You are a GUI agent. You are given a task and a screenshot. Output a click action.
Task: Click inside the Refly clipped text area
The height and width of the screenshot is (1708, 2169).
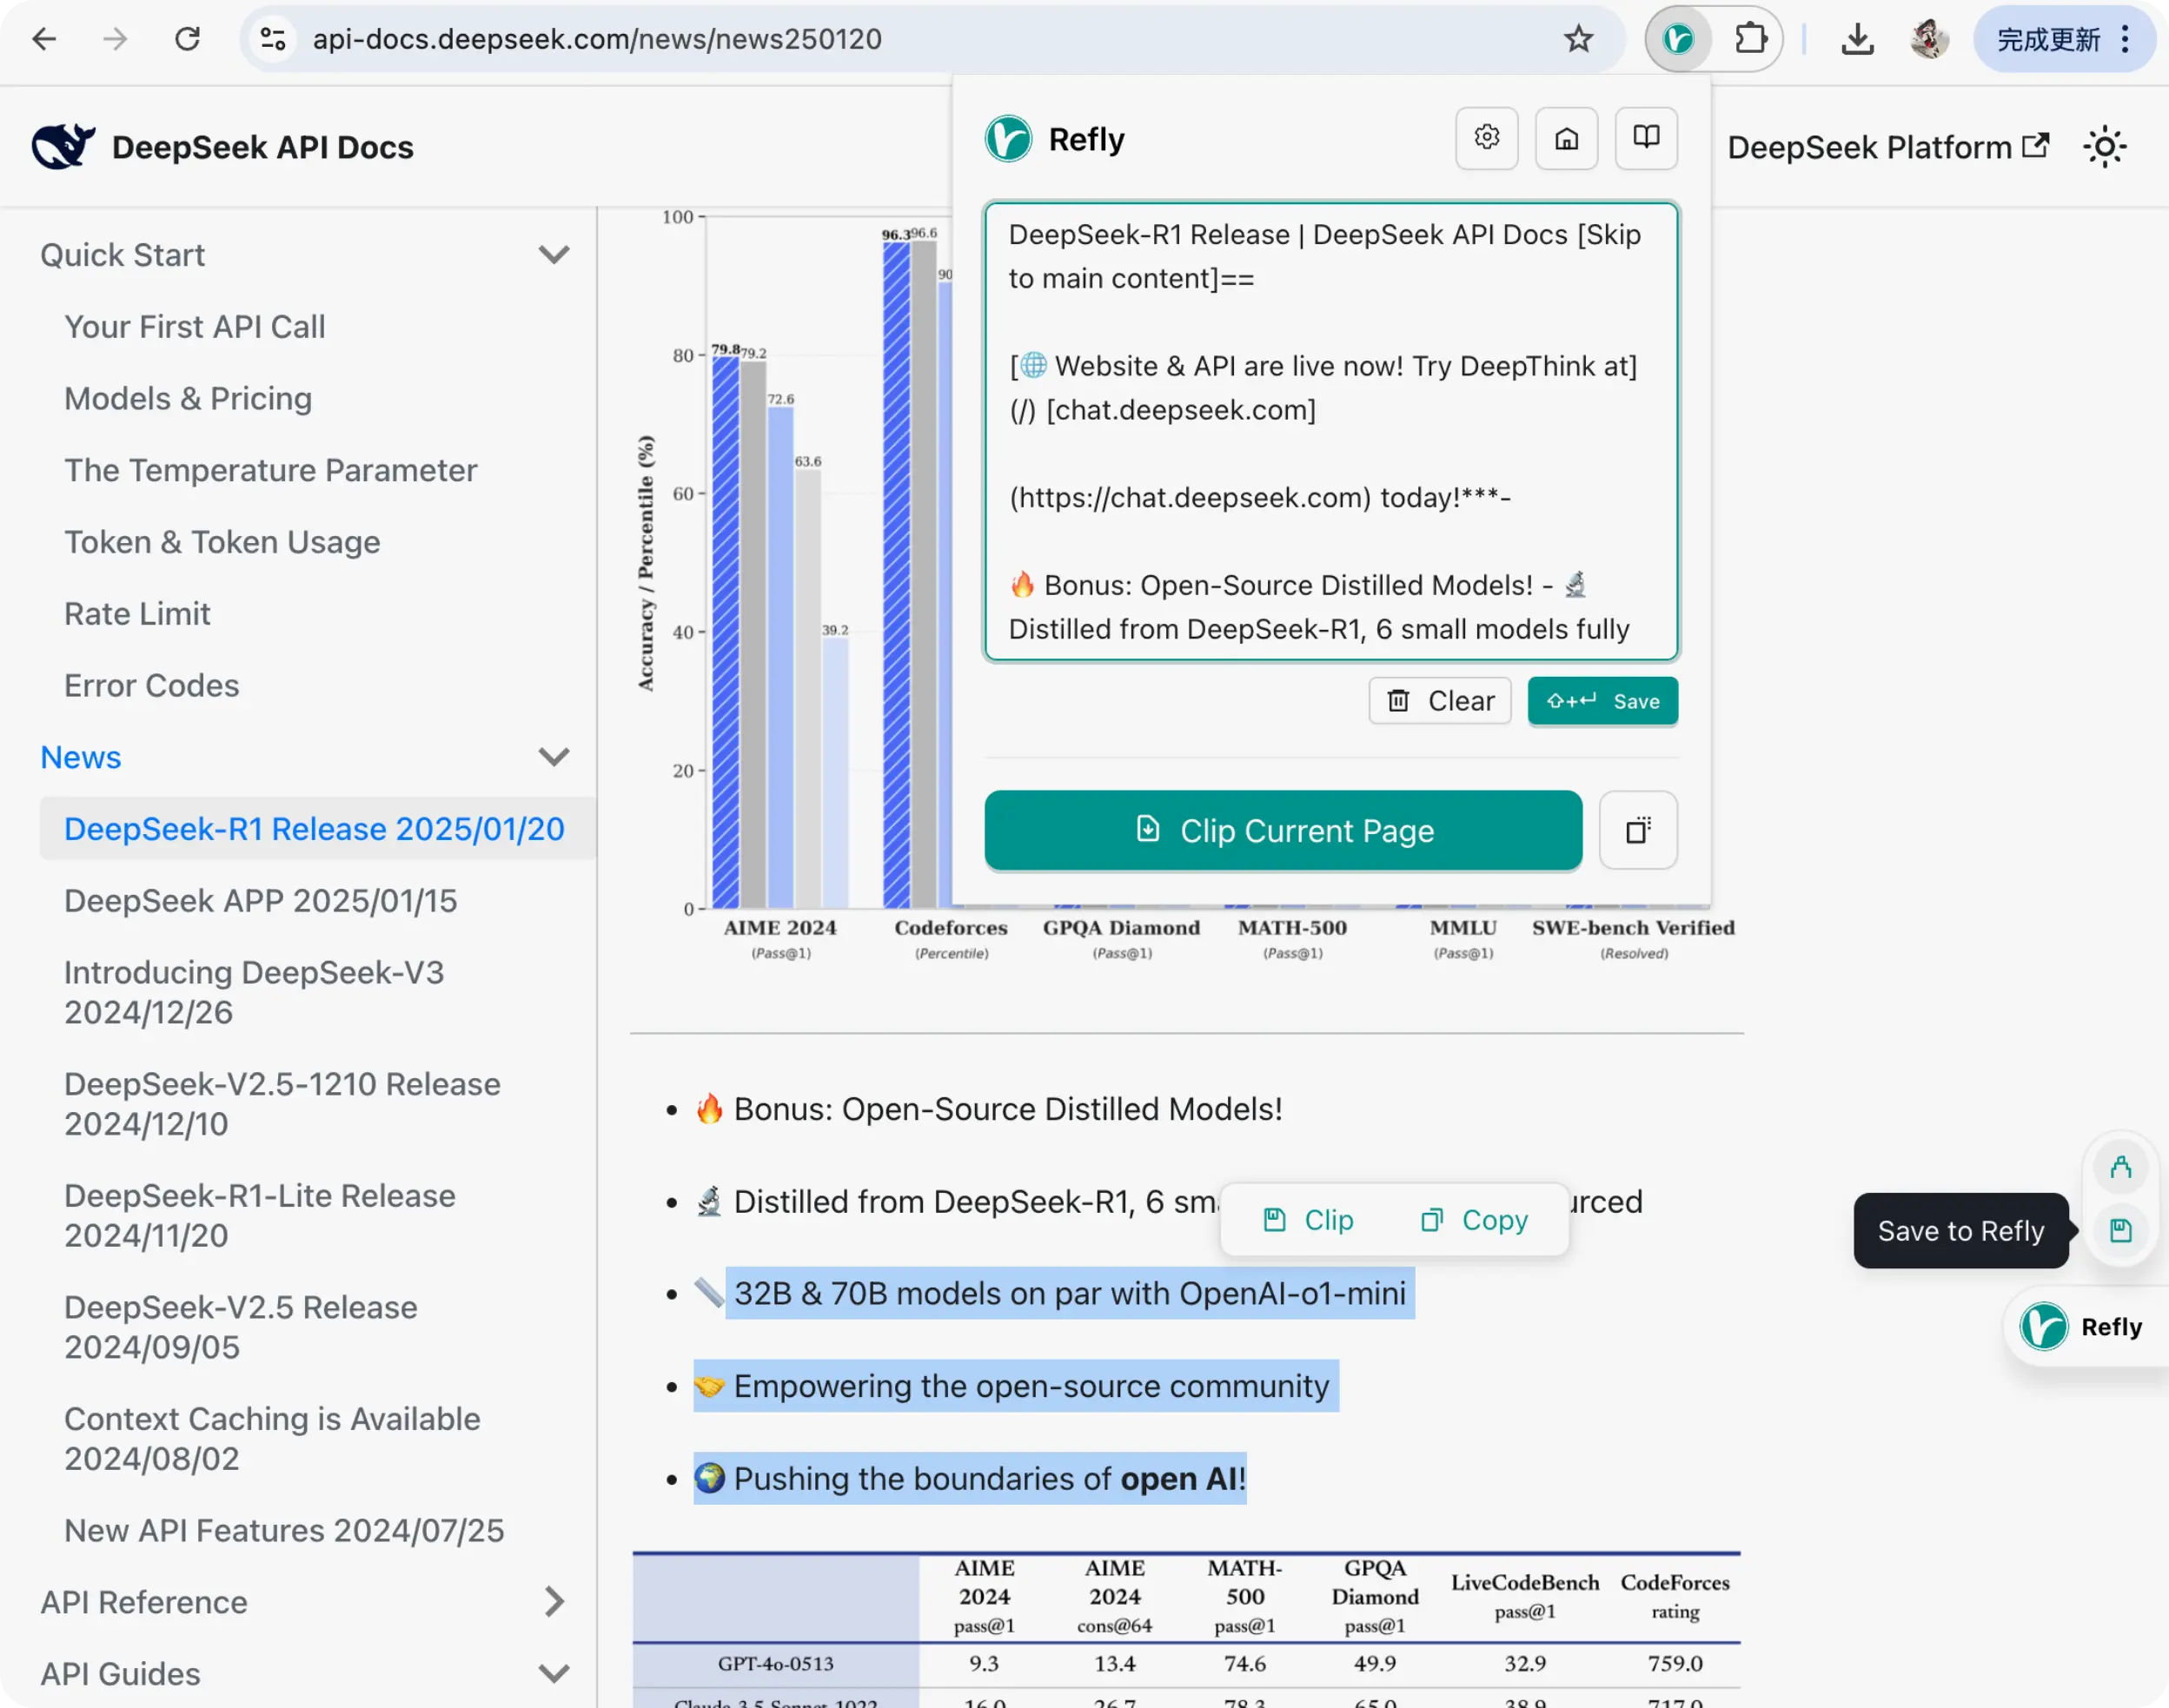click(x=1330, y=430)
